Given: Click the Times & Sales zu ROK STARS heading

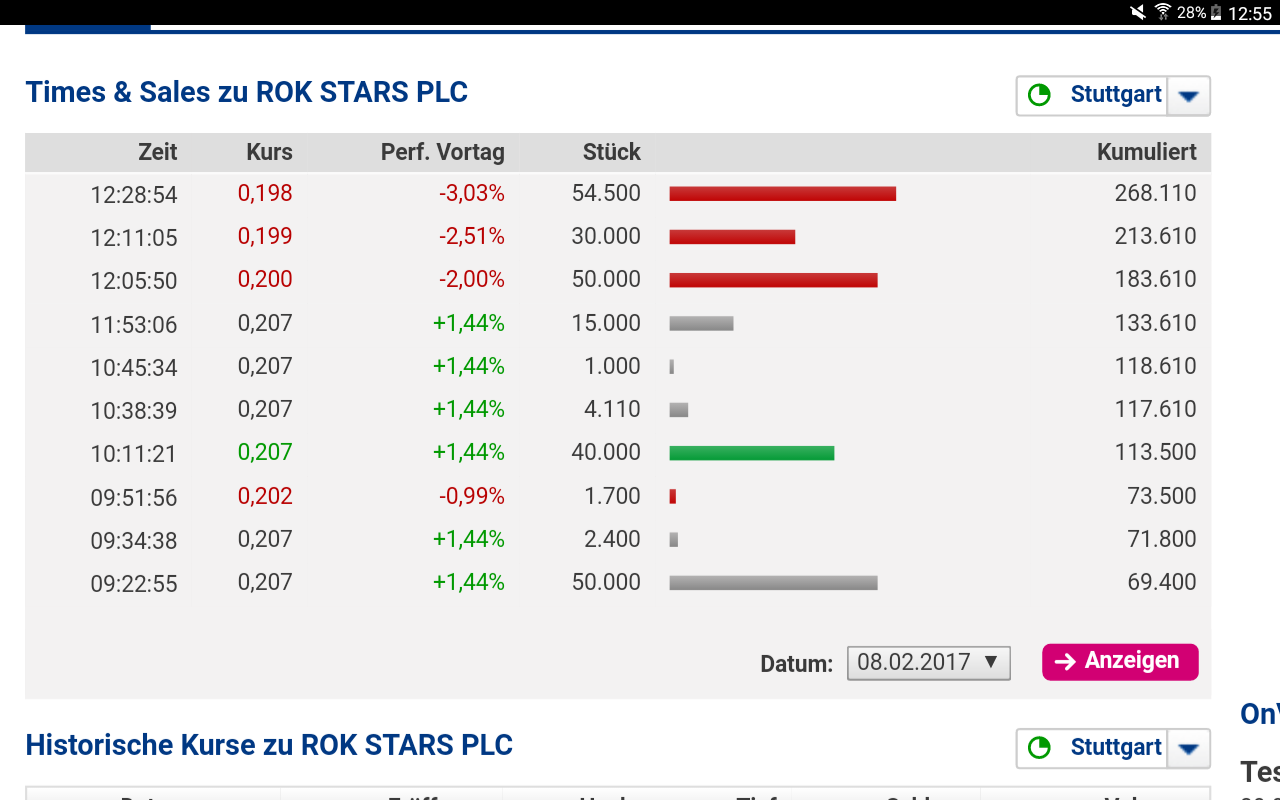Looking at the screenshot, I should [x=247, y=92].
